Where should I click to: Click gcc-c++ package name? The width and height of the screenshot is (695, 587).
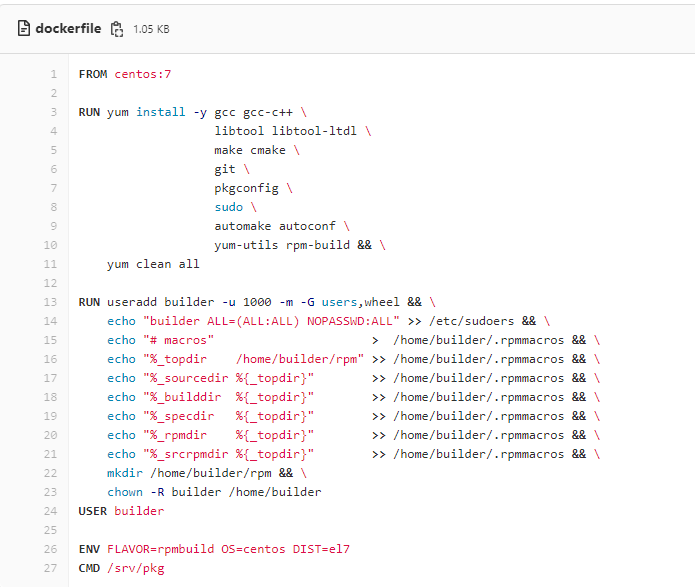[268, 112]
